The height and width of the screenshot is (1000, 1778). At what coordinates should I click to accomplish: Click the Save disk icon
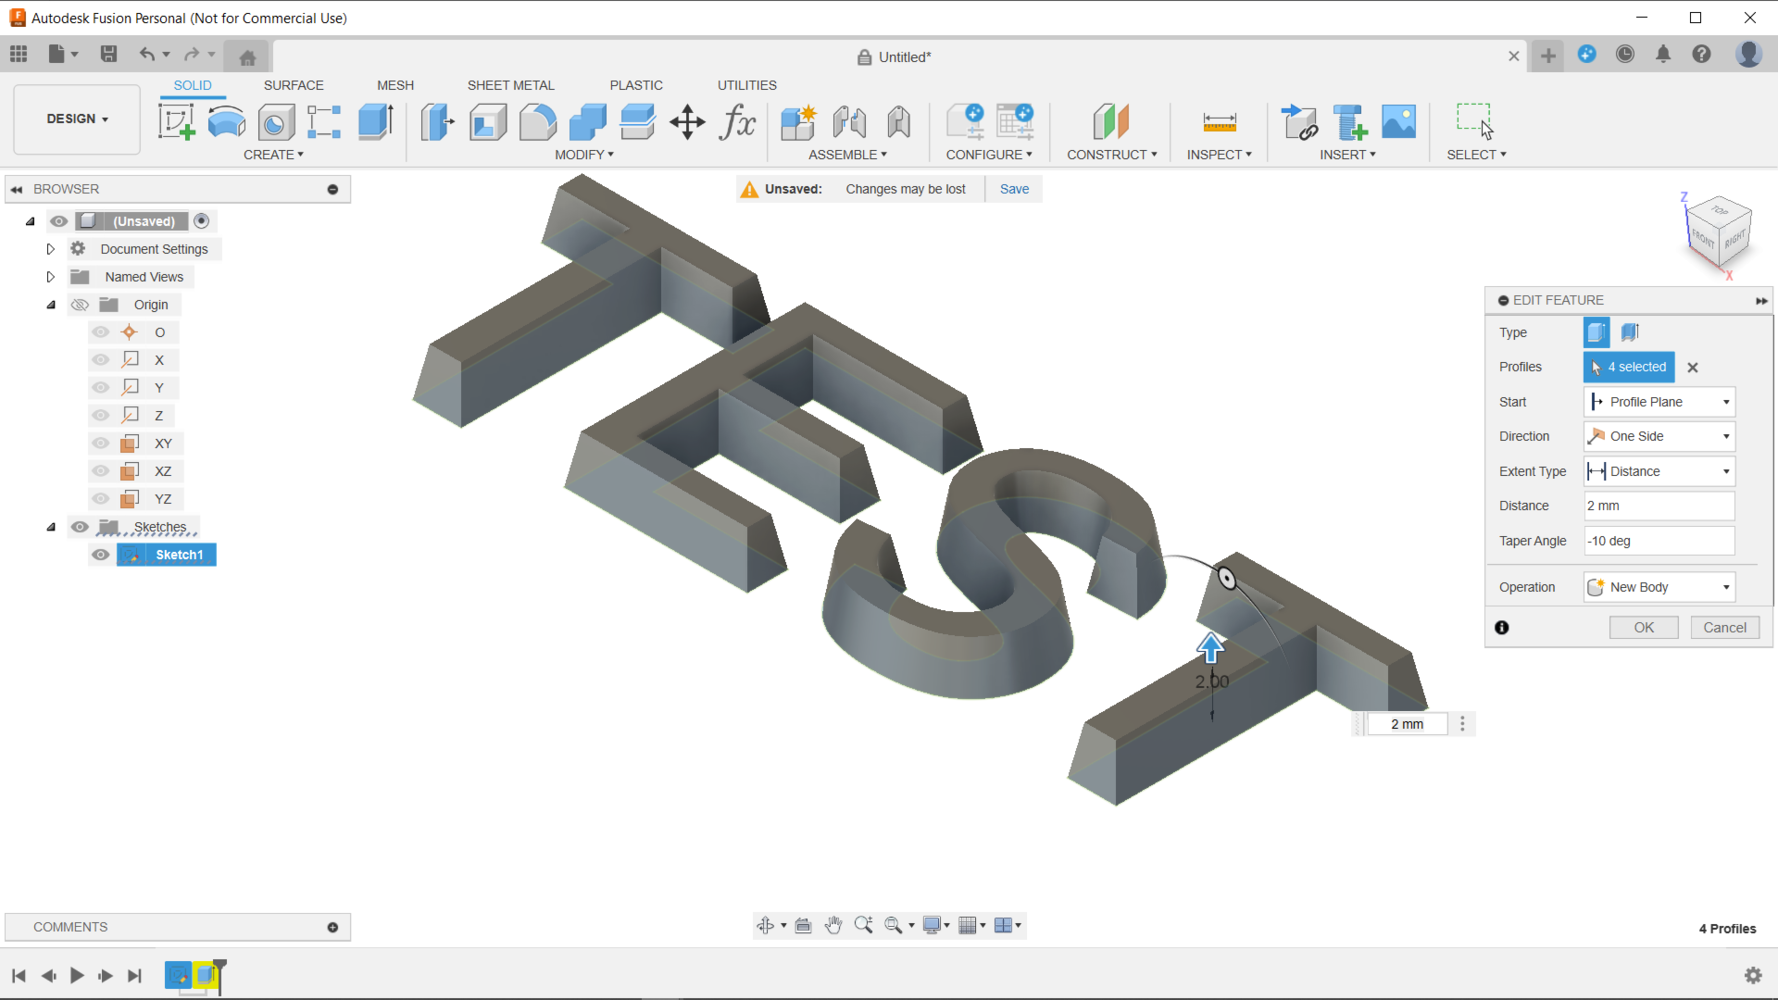pos(109,54)
